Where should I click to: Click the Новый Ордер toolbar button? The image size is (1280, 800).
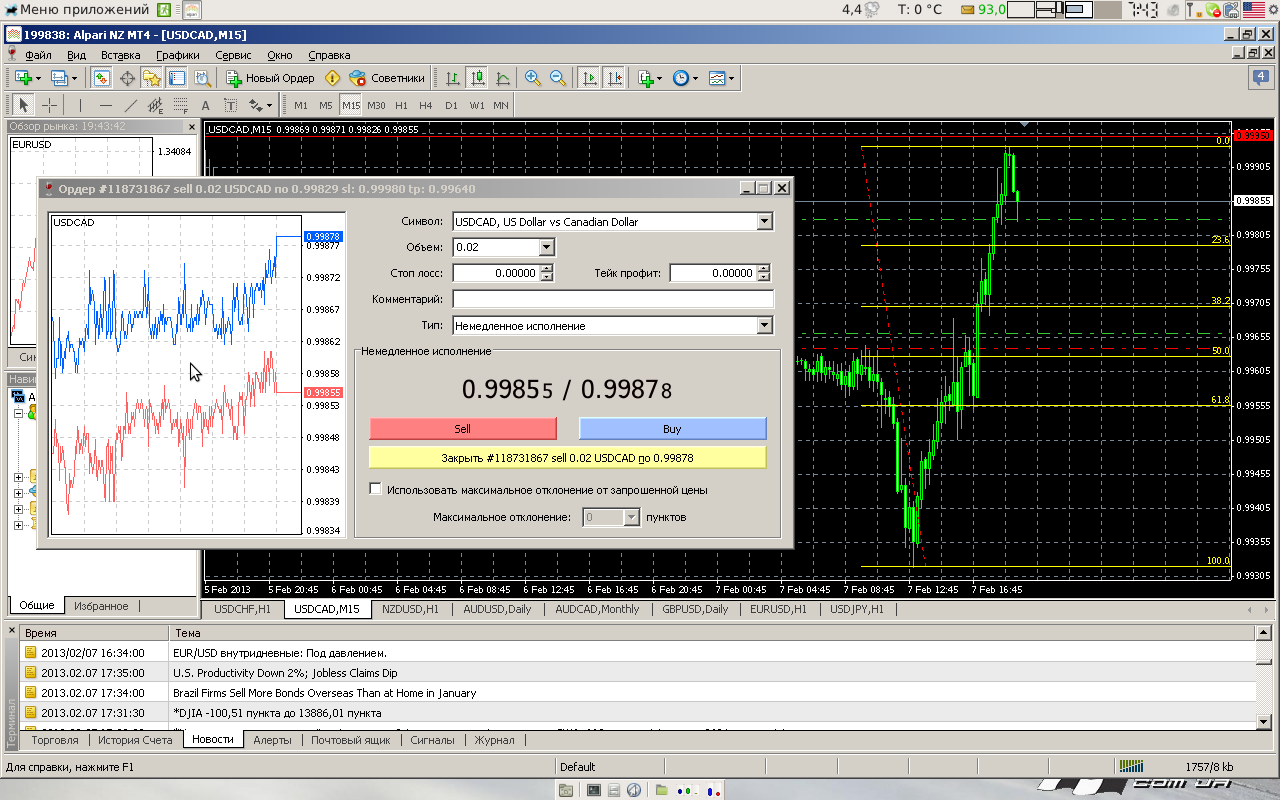270,78
